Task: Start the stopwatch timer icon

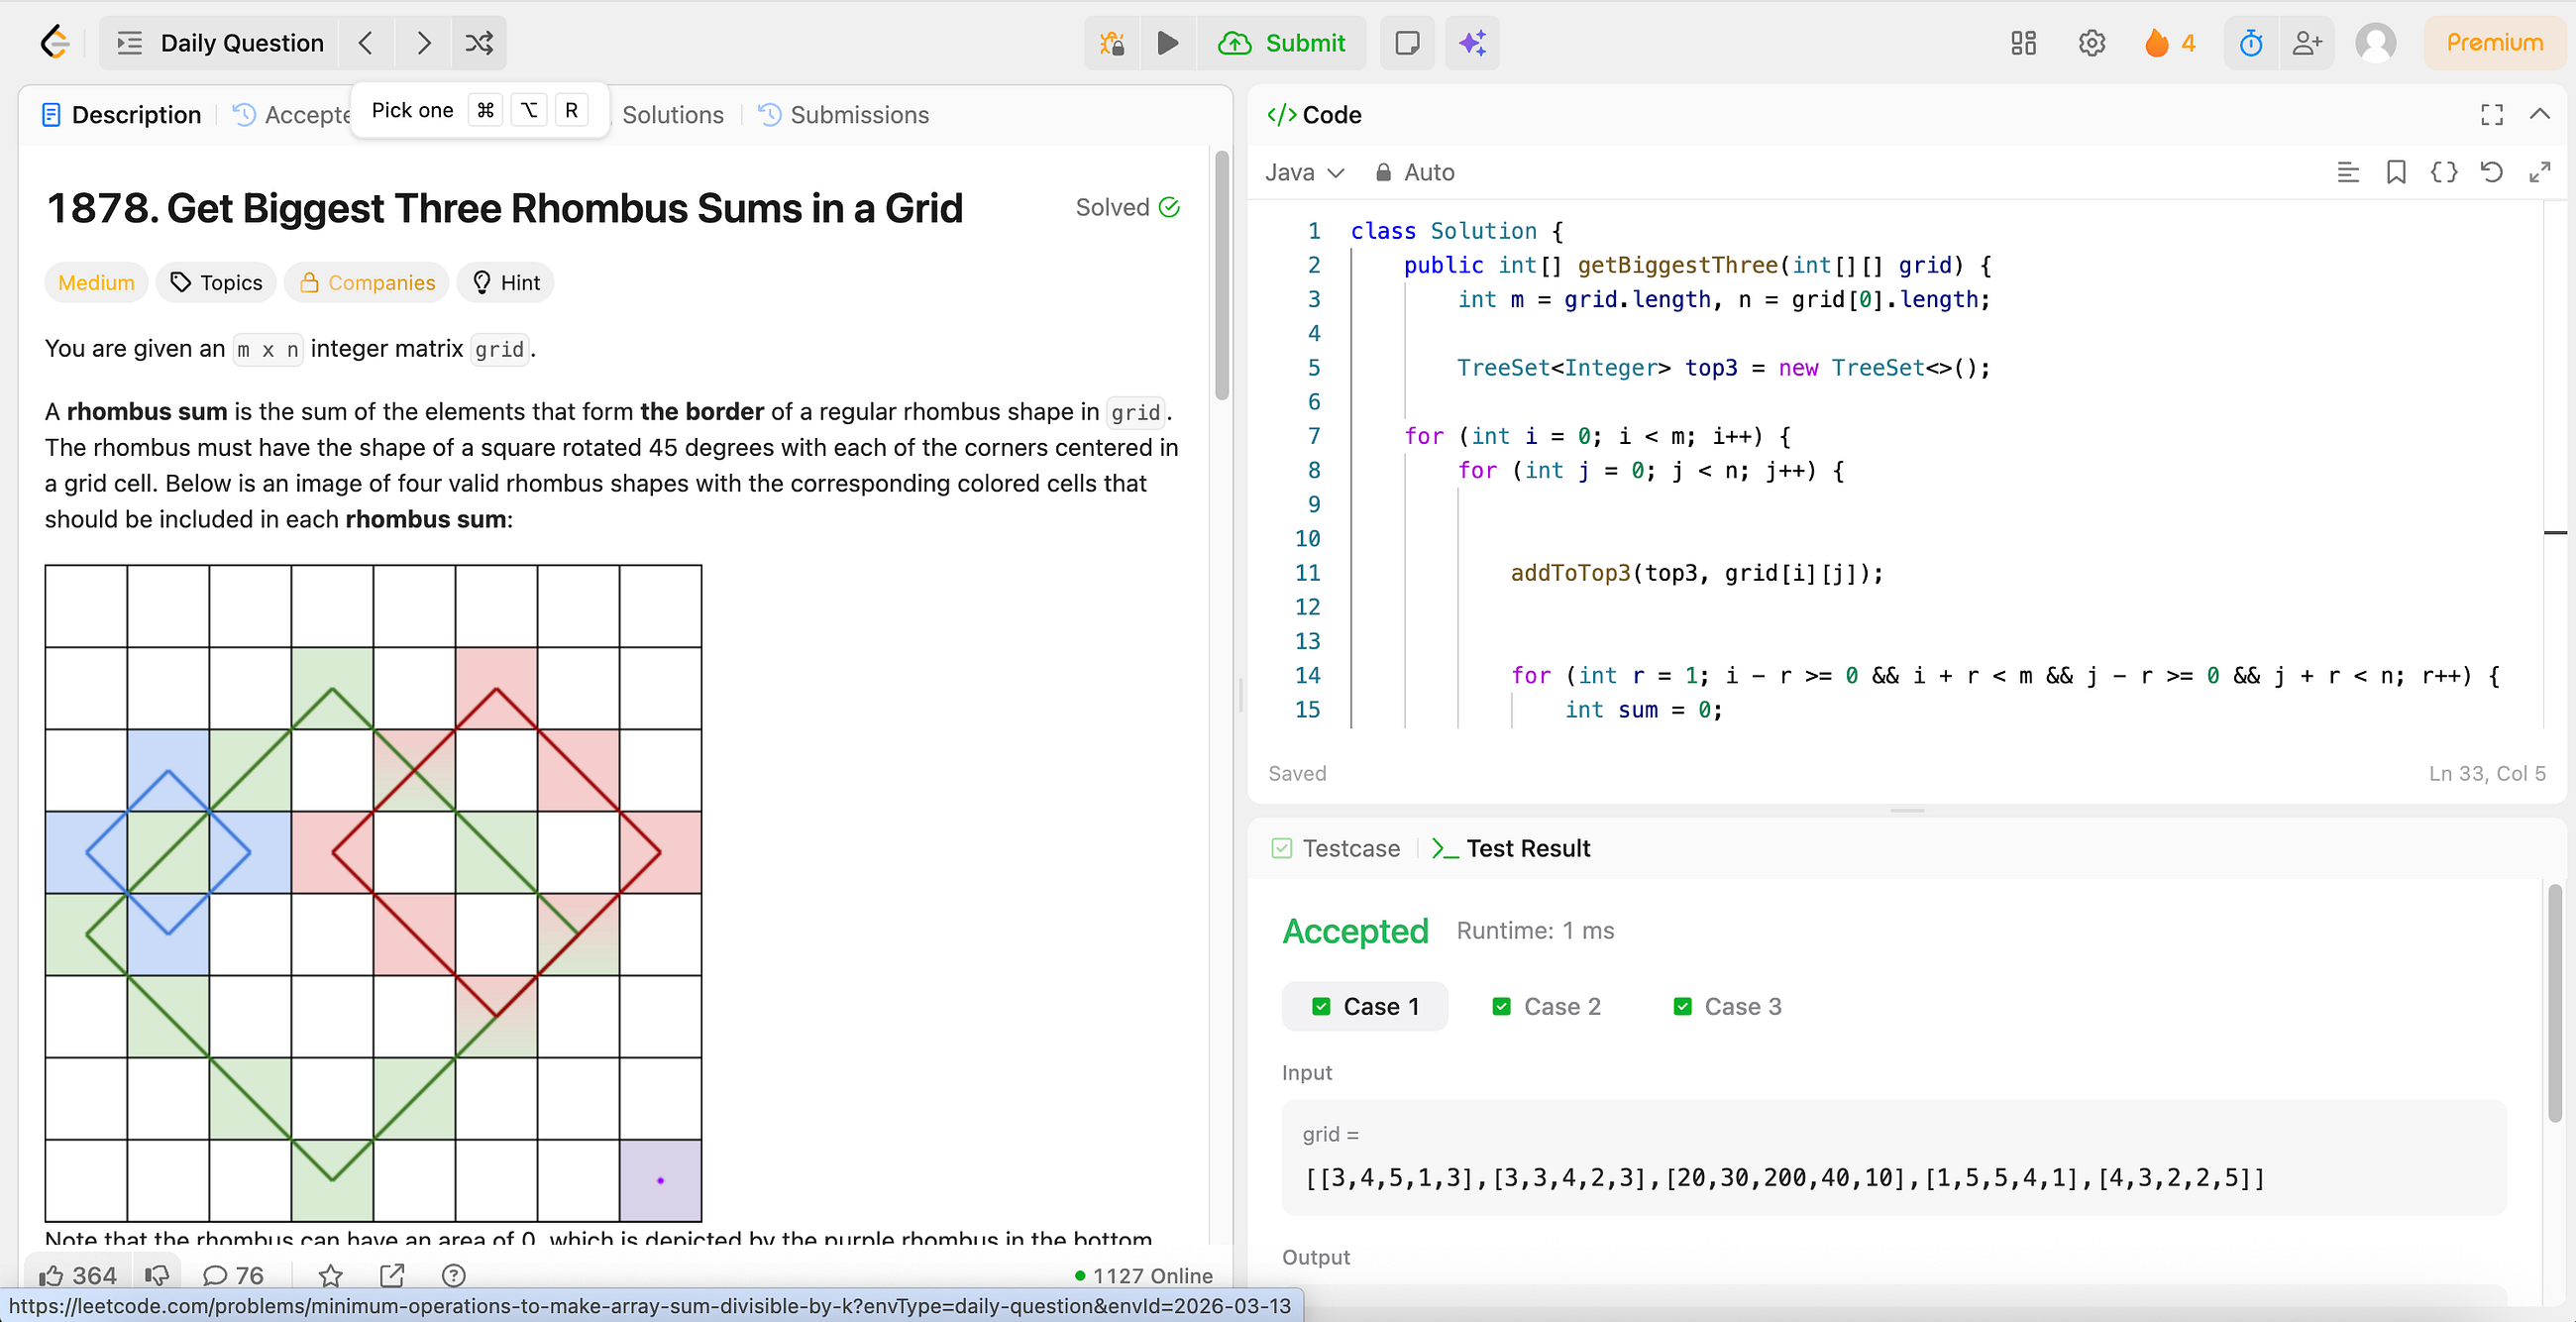Action: (x=2251, y=43)
